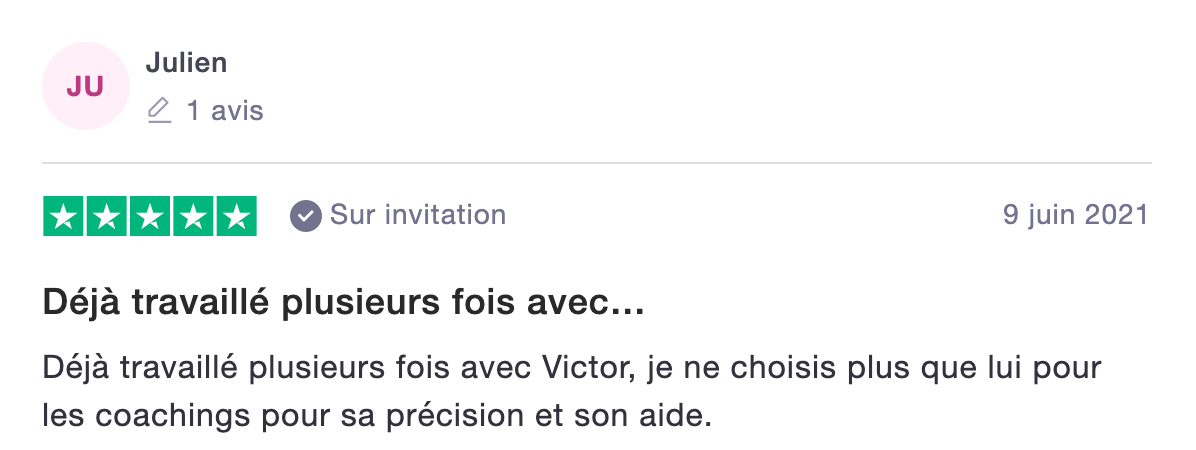Screen dimensions: 1196x450
Task: Select the third green rating star
Action: pos(150,217)
